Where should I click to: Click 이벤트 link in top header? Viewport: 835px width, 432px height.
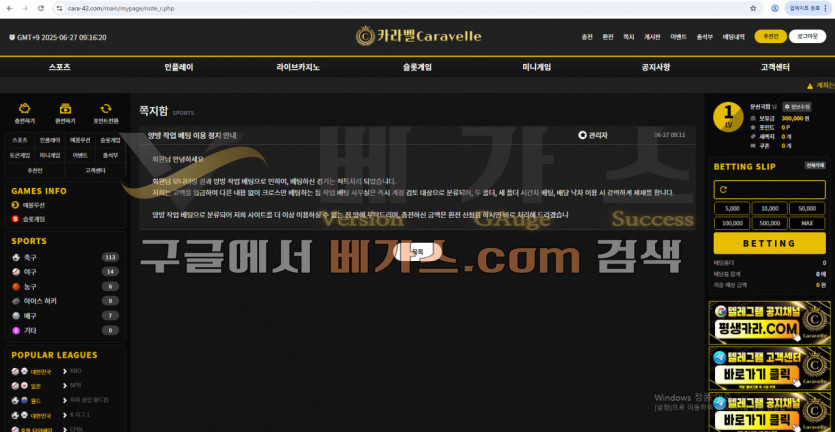point(678,37)
